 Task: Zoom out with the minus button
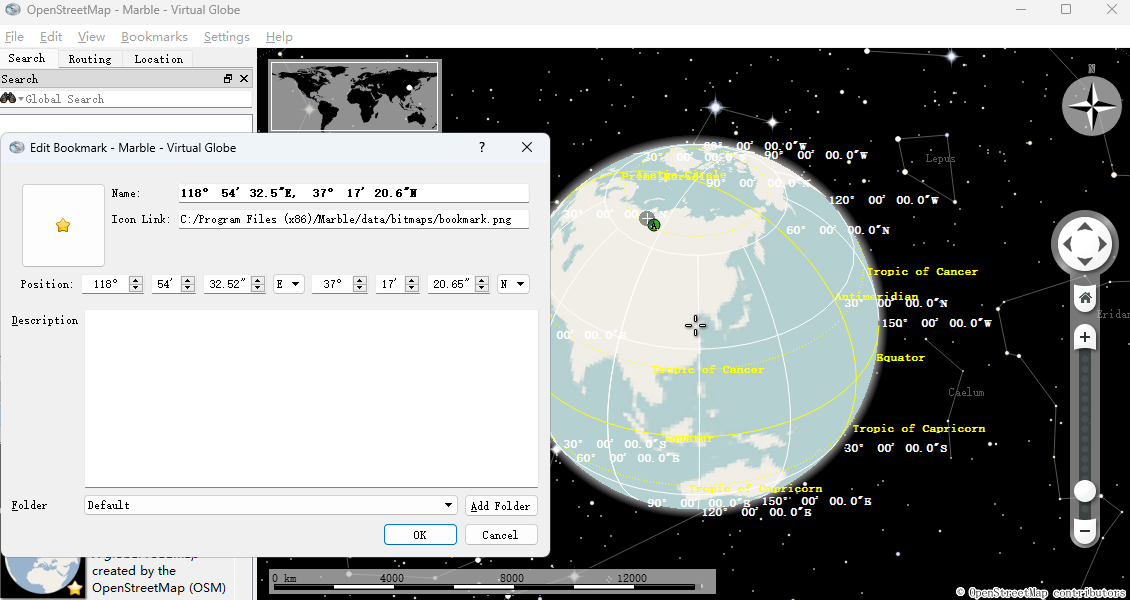(1085, 529)
